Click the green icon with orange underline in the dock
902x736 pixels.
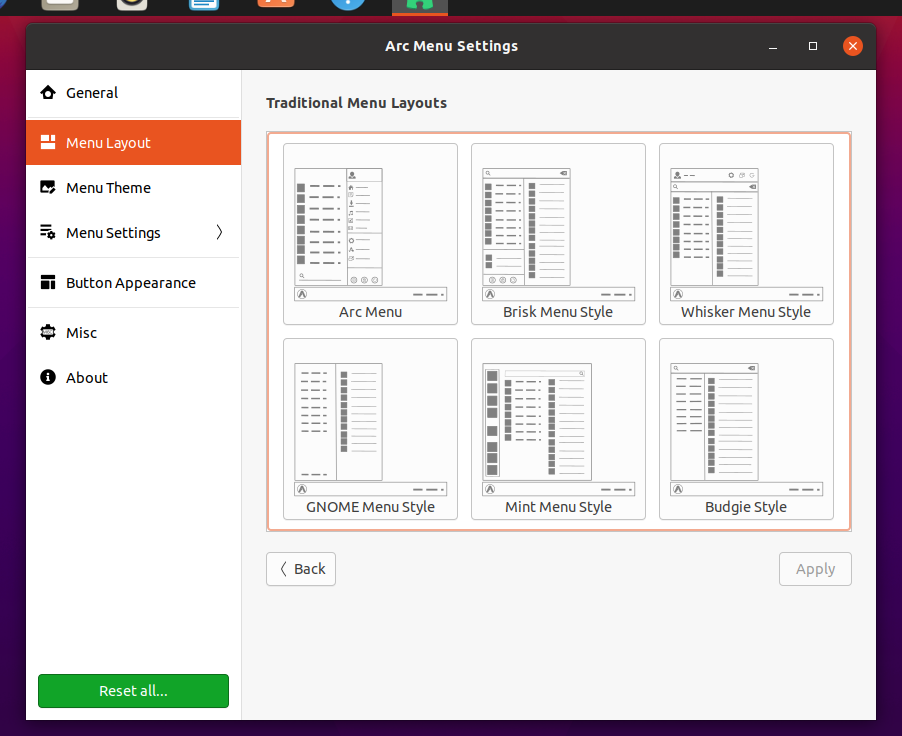pos(420,5)
